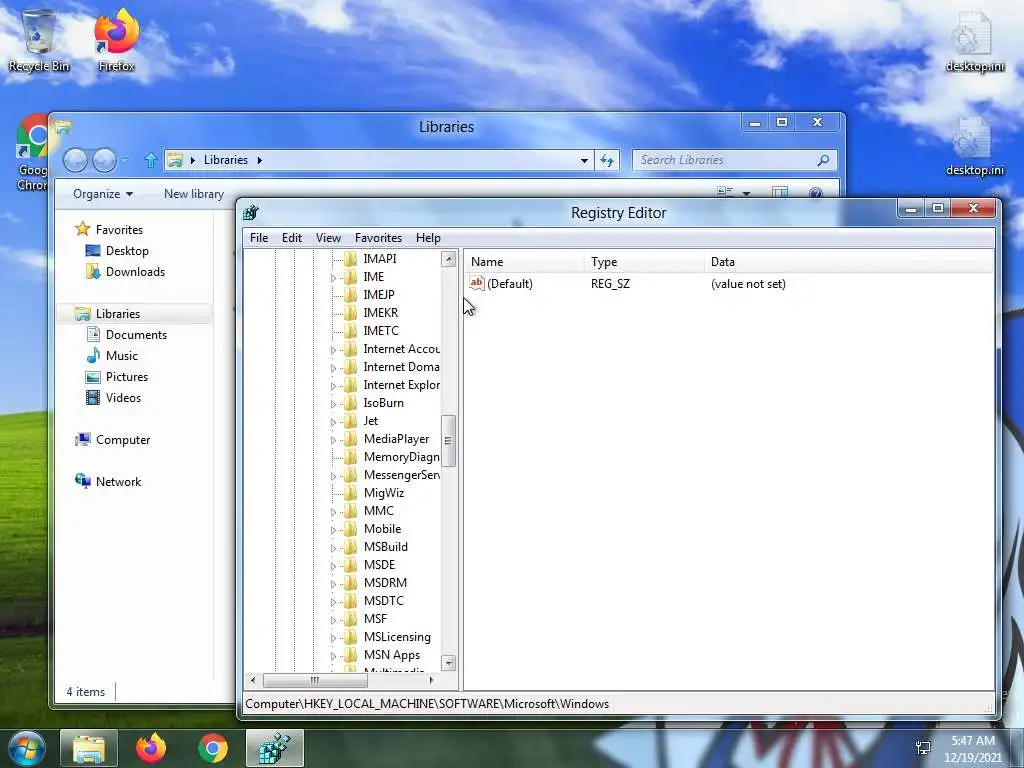Screen dimensions: 1024x768
Task: Open Favorites in Libraries sidebar
Action: [119, 229]
